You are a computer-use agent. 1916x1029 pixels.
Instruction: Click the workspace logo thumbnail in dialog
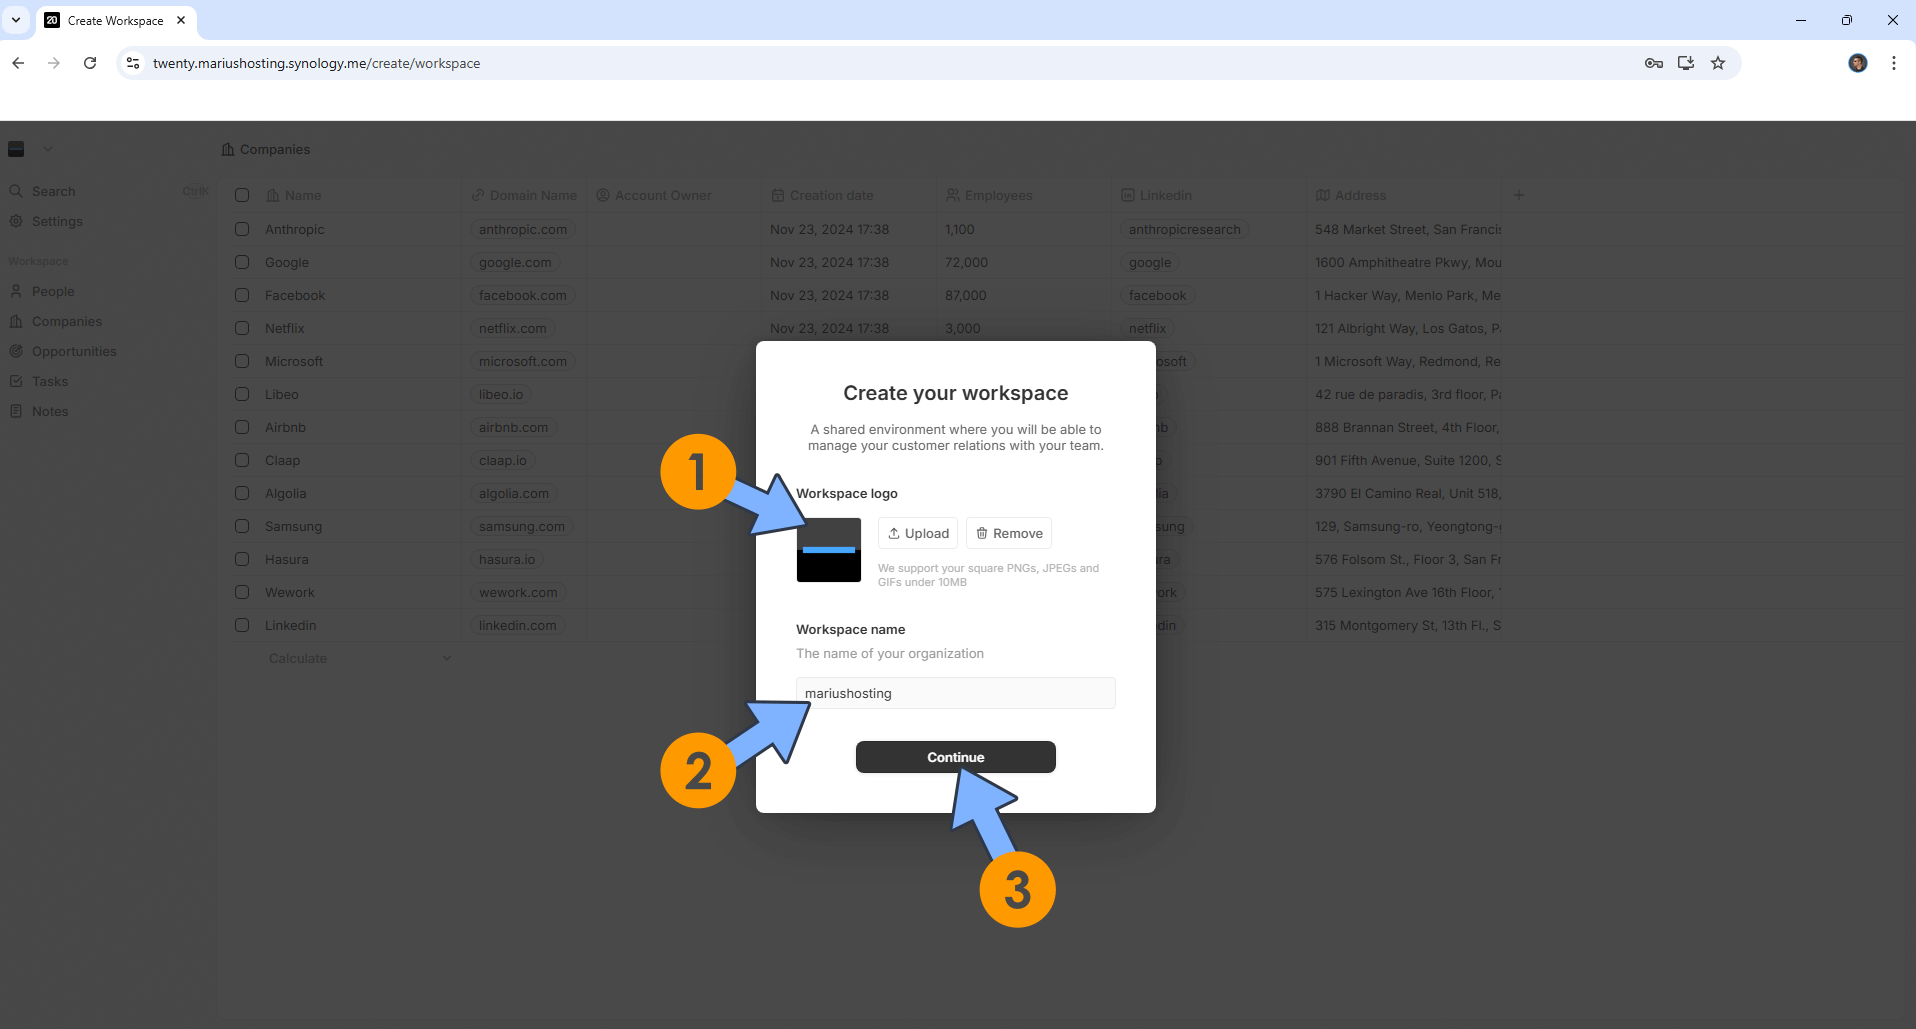pyautogui.click(x=829, y=550)
